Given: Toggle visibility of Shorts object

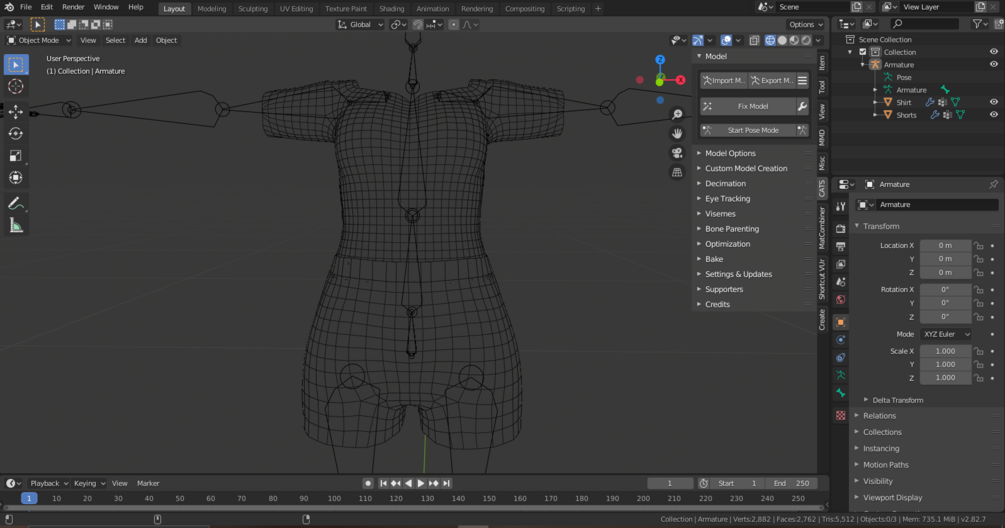Looking at the screenshot, I should tap(993, 115).
